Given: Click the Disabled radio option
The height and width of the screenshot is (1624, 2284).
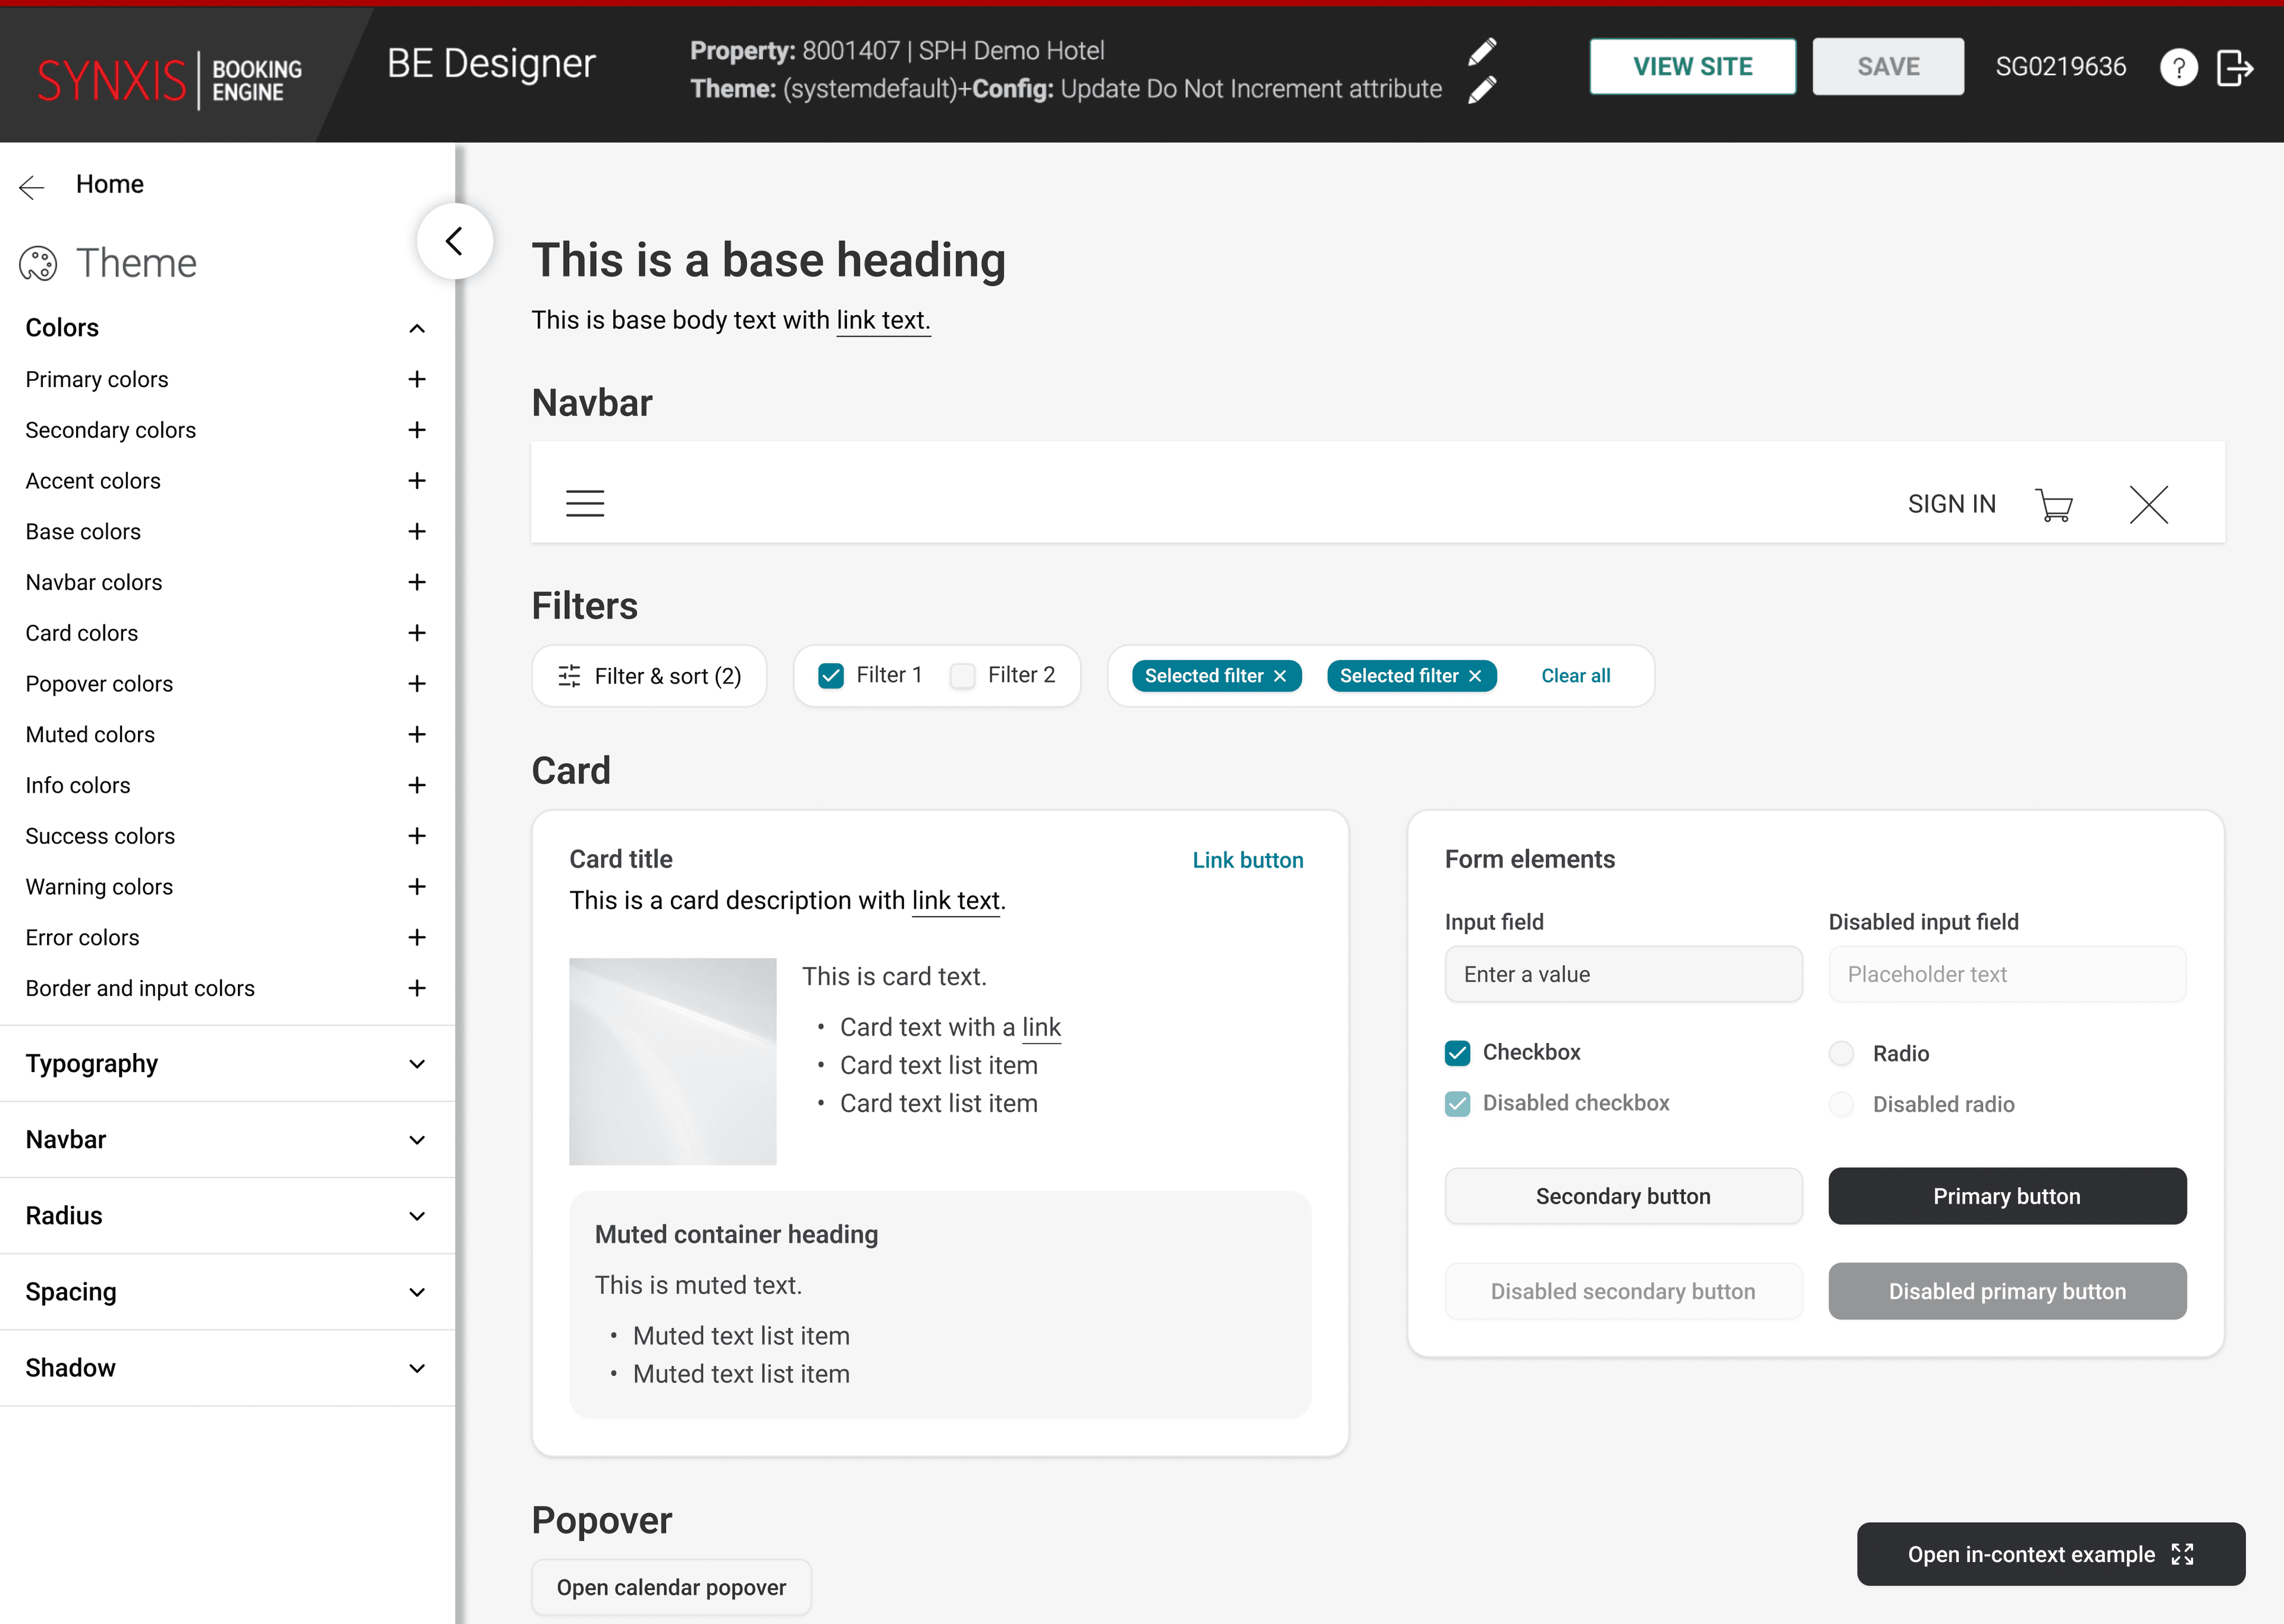Looking at the screenshot, I should (1841, 1104).
